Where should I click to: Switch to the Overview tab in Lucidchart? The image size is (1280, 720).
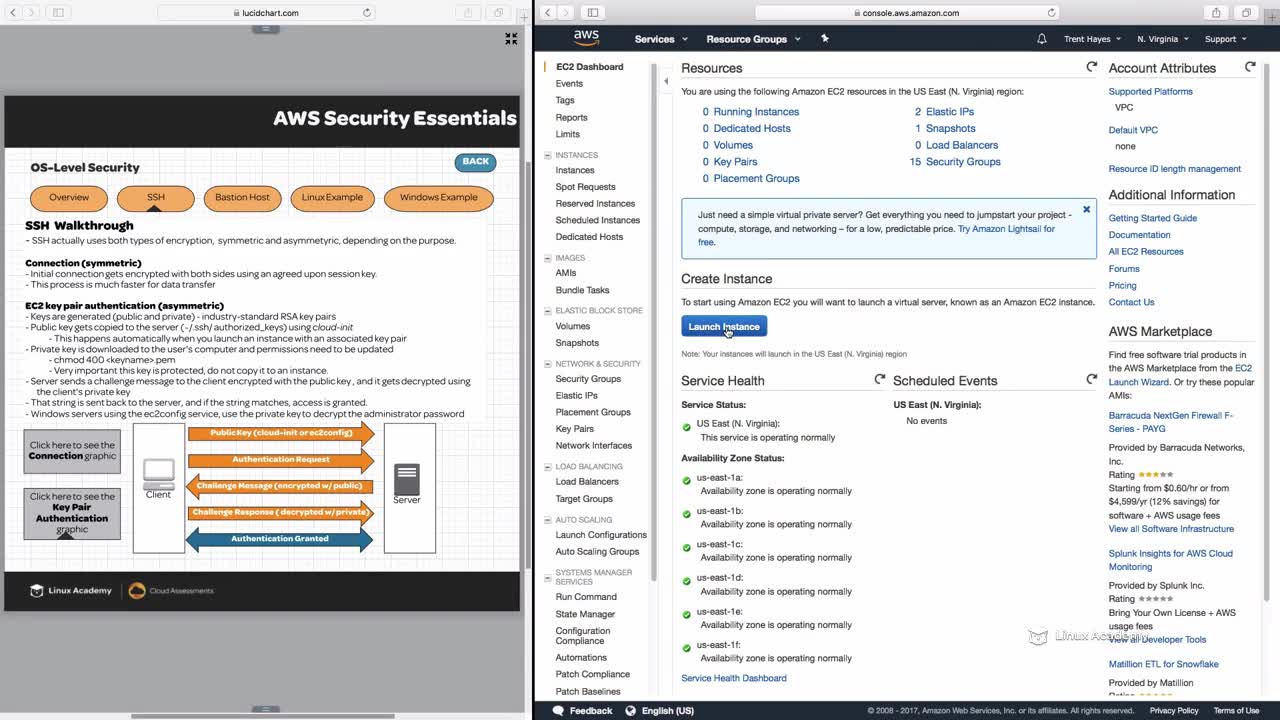pyautogui.click(x=69, y=197)
